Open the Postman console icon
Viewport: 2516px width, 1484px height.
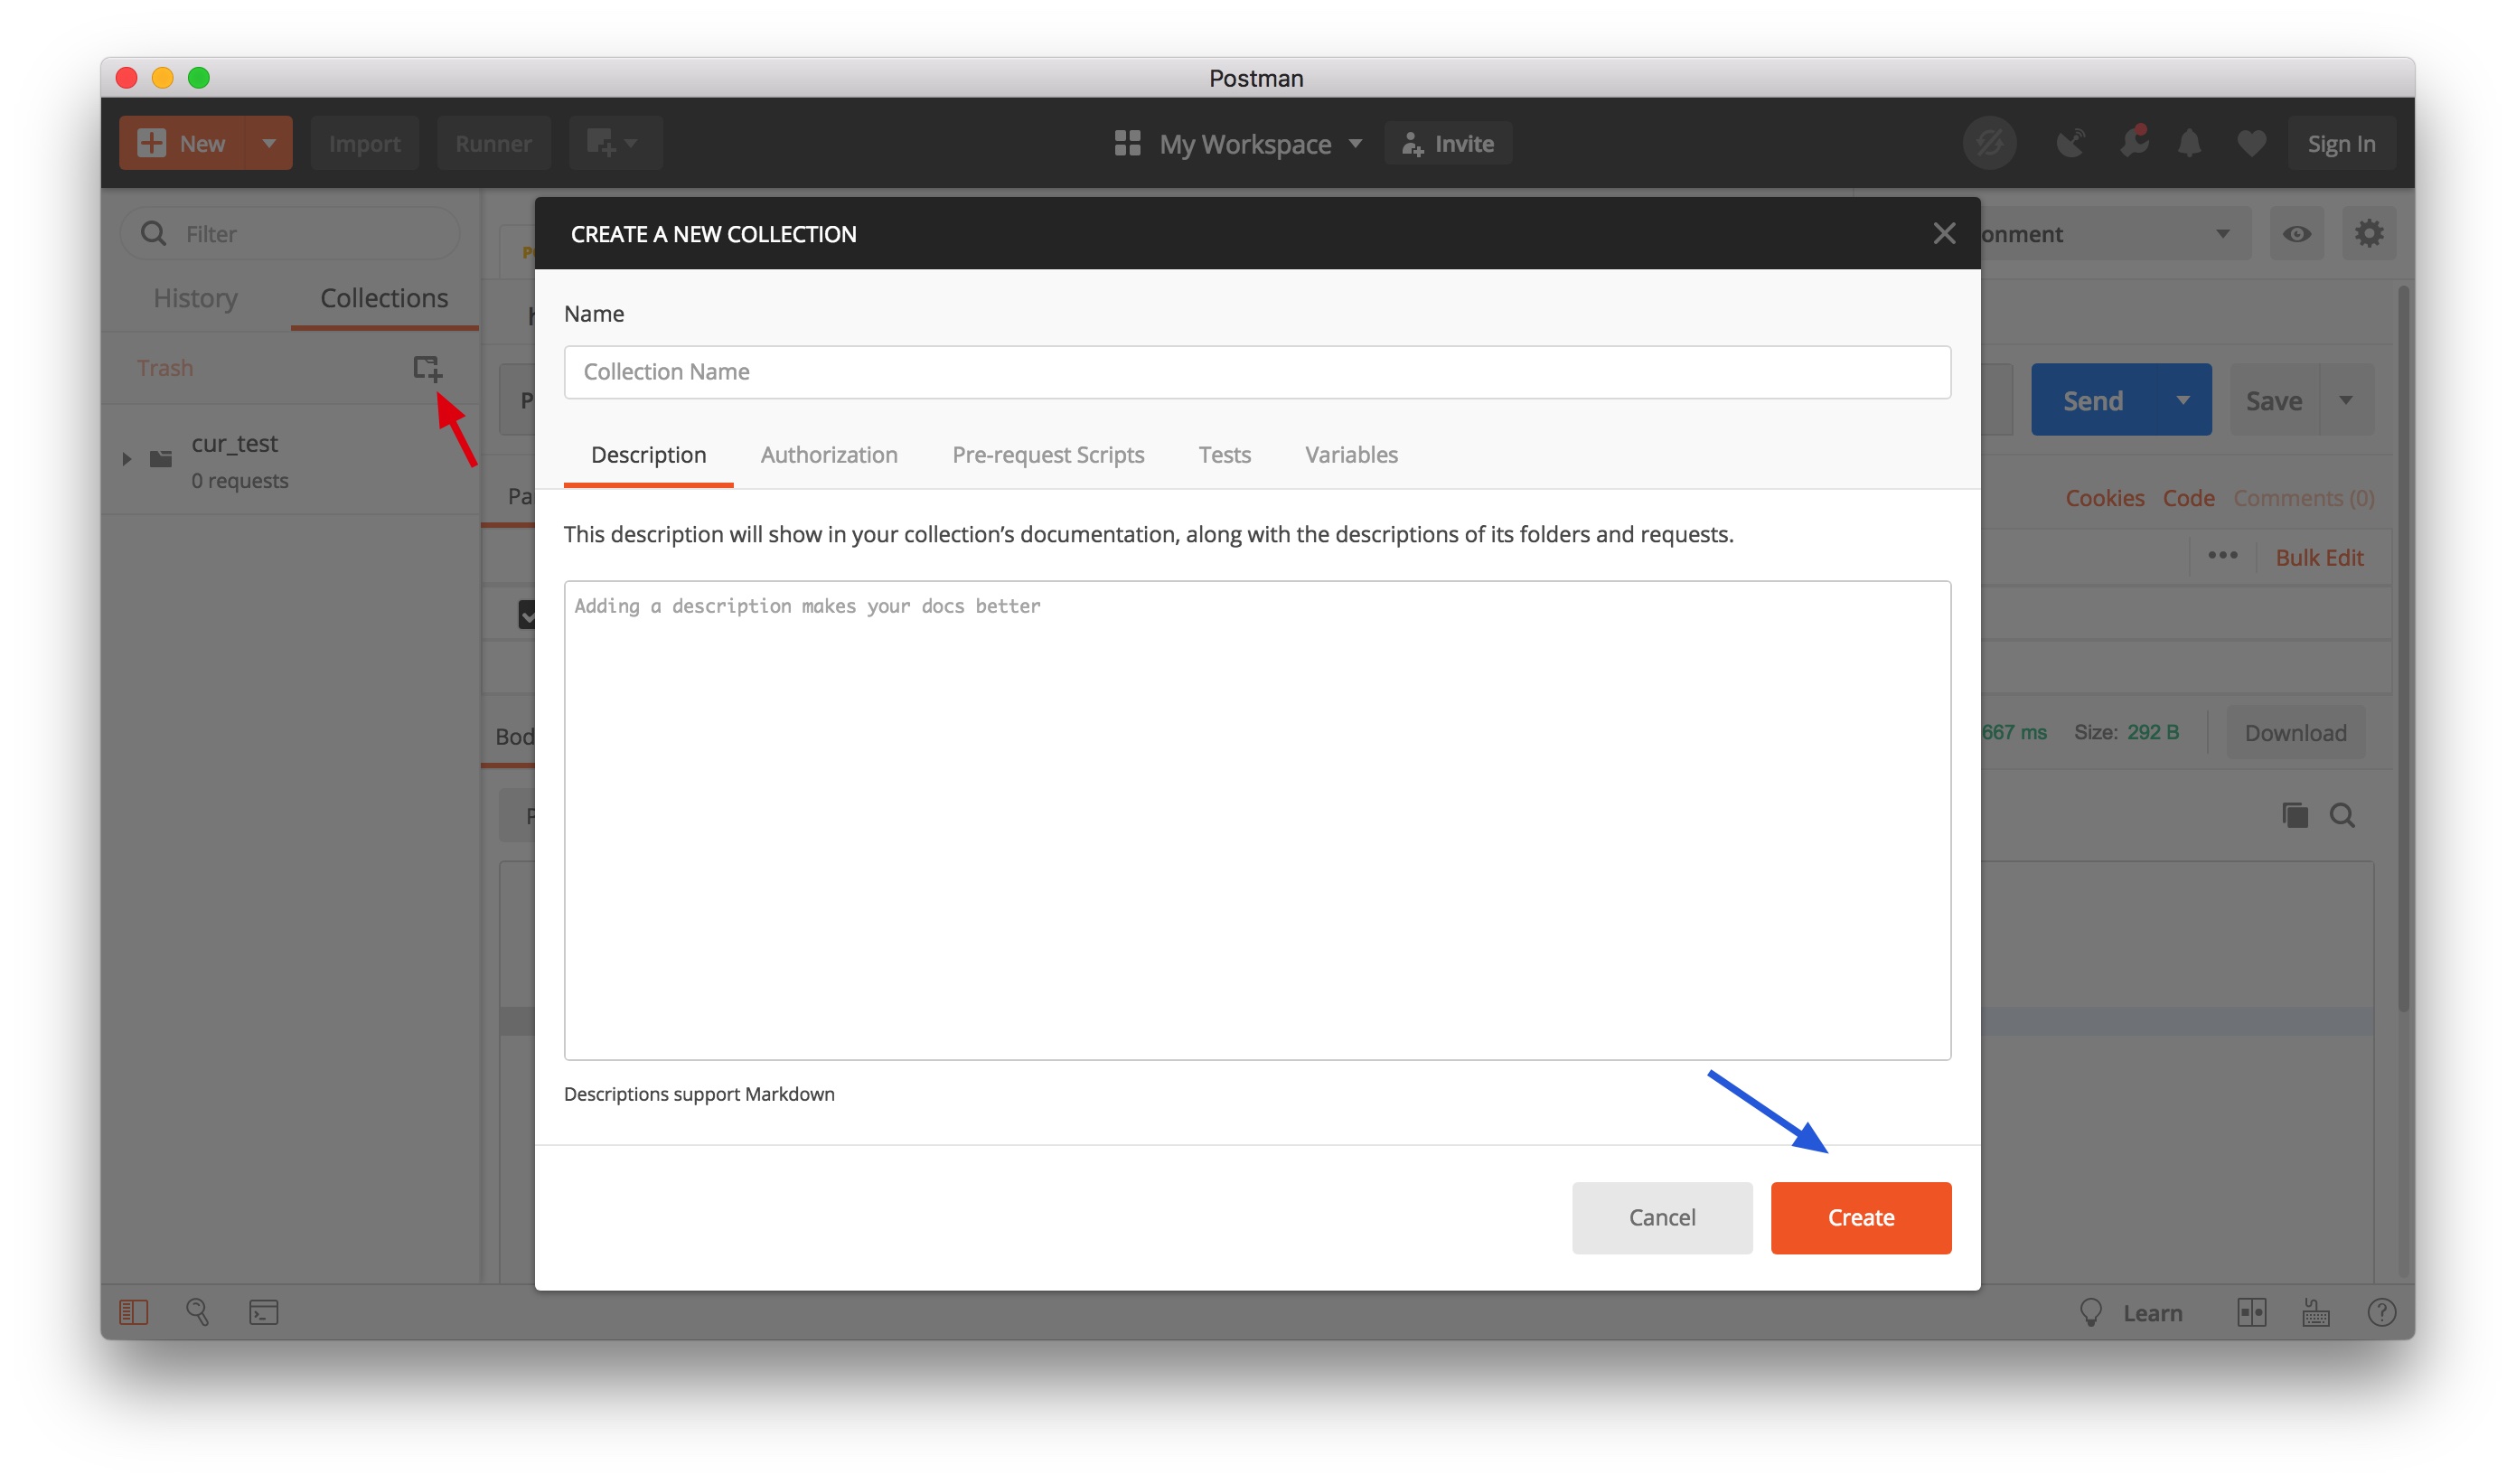pos(264,1312)
